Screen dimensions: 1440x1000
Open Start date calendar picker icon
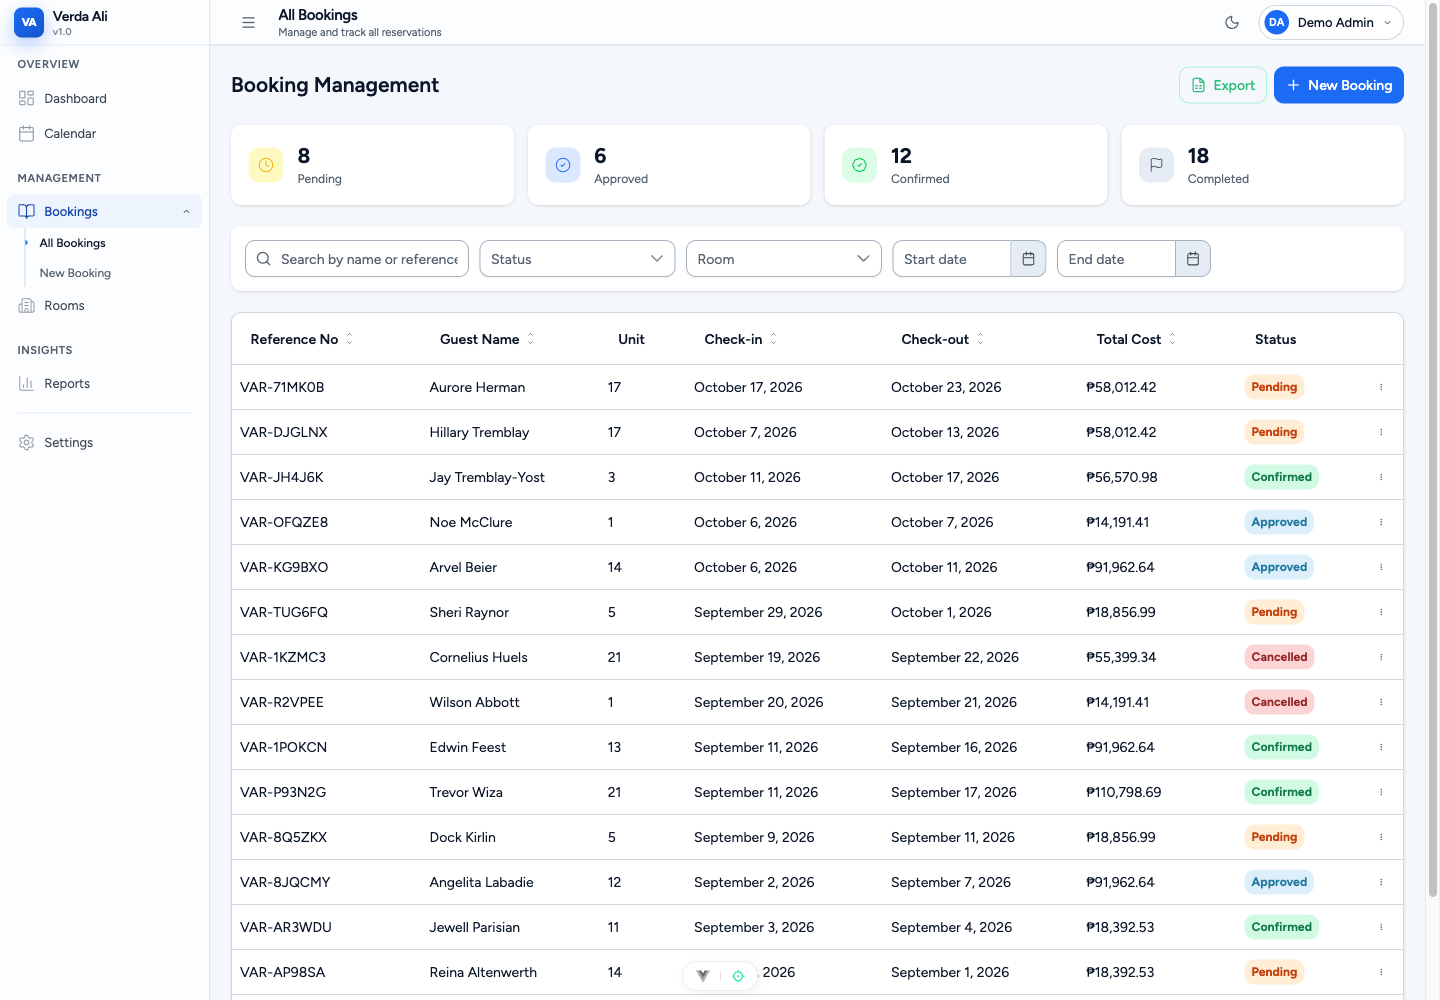(1028, 259)
